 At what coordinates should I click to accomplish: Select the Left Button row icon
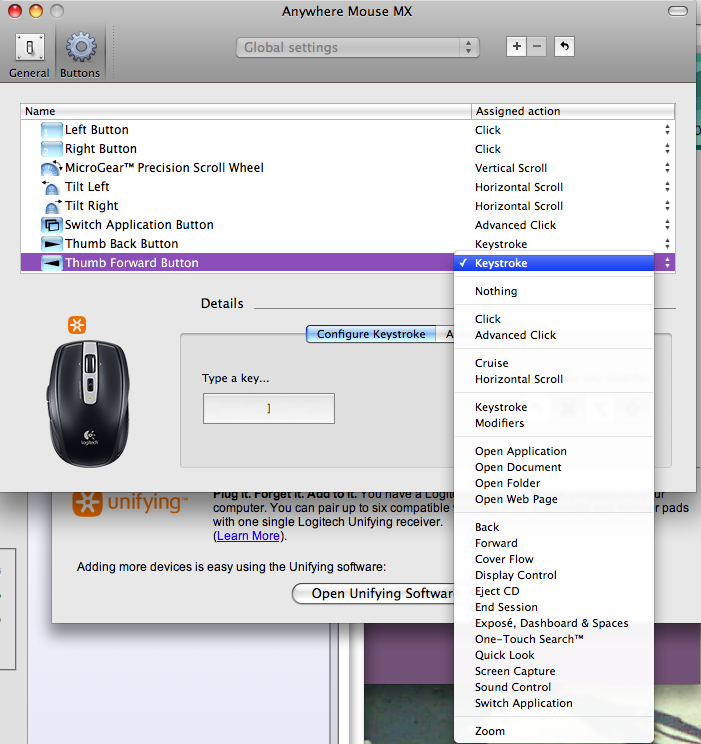51,130
